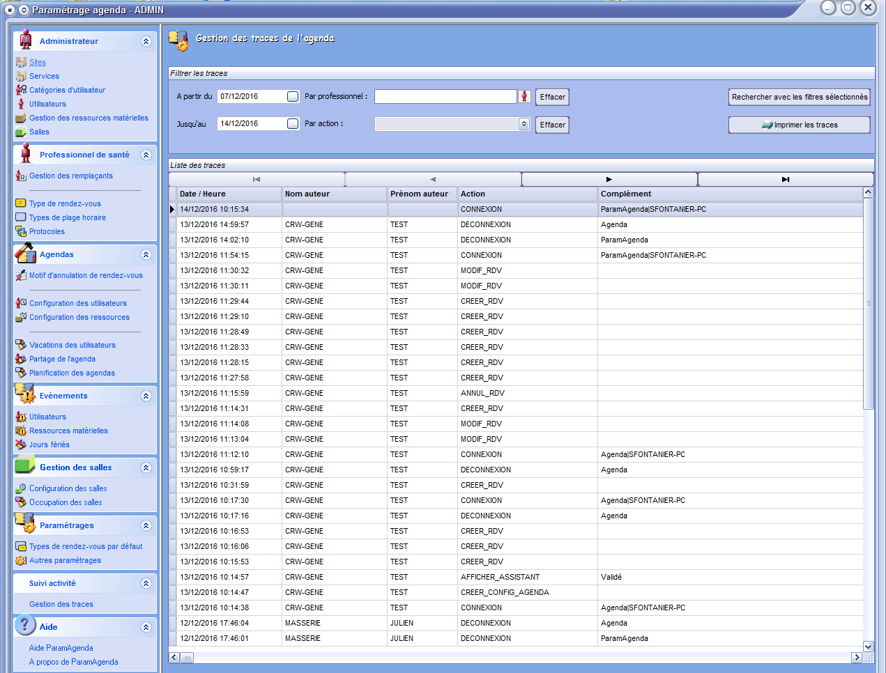
Task: Click the Autres paramétrages icon
Action: point(21,561)
